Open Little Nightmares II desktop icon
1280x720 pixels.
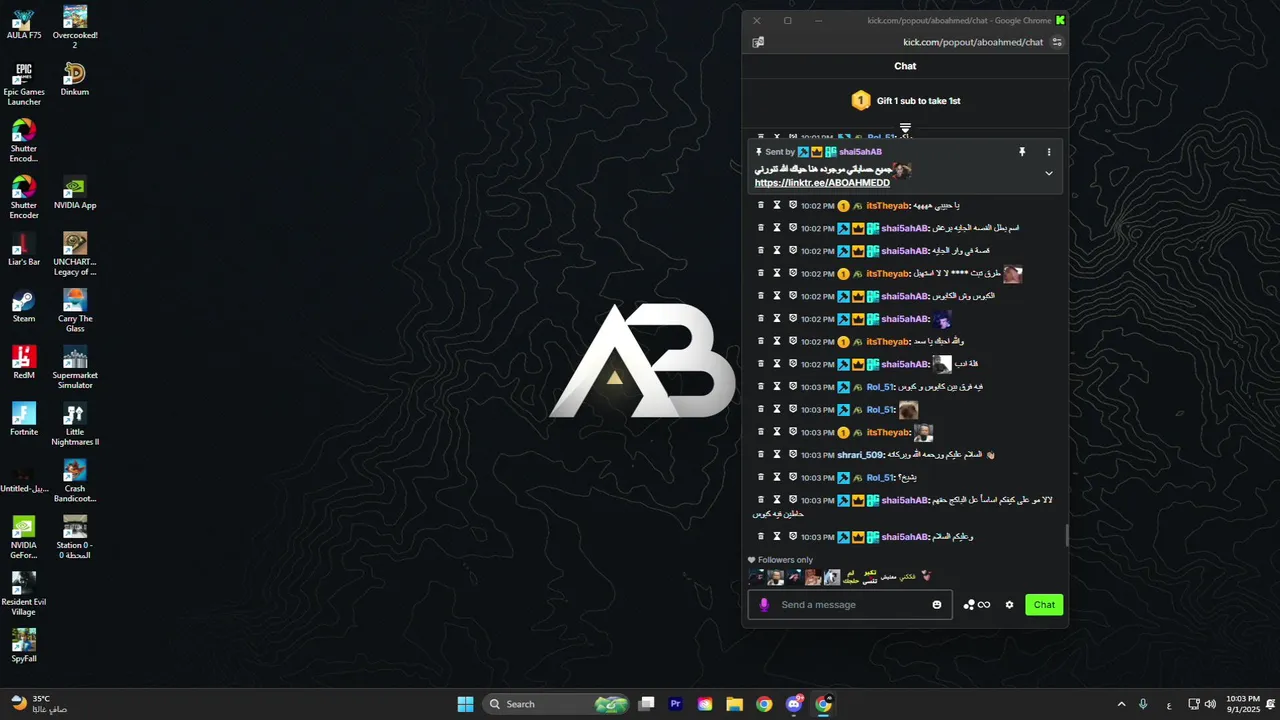click(x=75, y=425)
